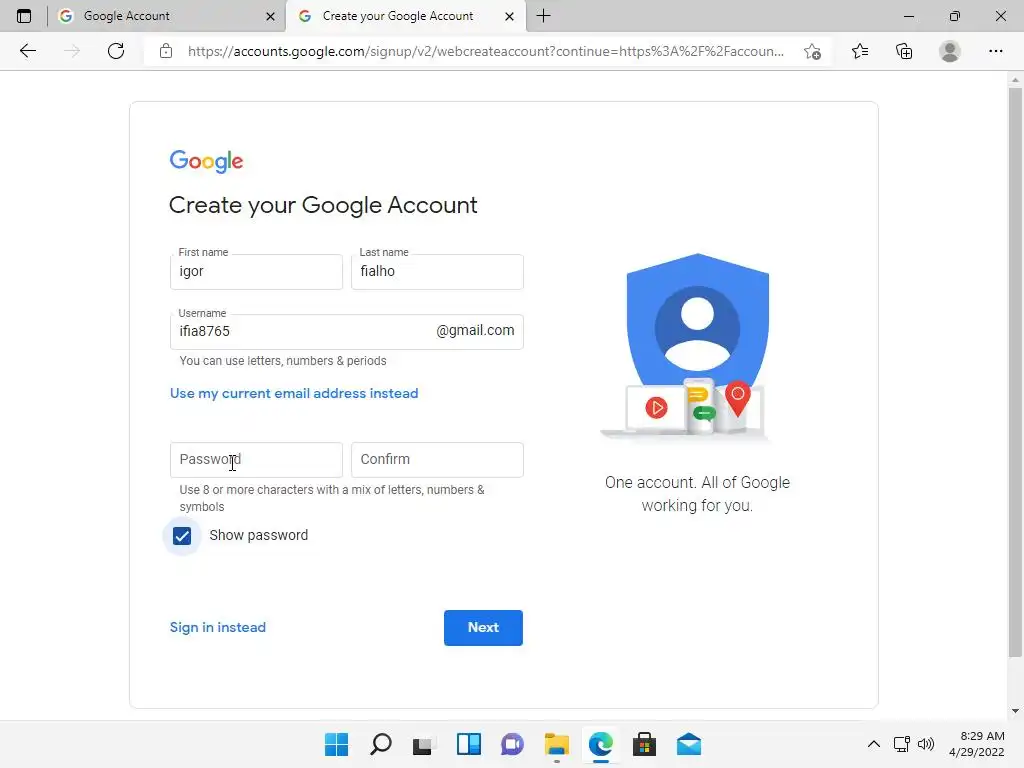Click the Last name field
Viewport: 1024px width, 768px height.
pos(437,272)
